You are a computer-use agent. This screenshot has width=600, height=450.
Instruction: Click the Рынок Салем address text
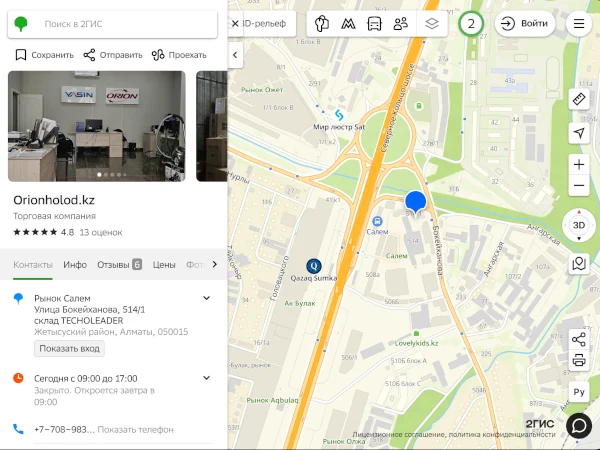pyautogui.click(x=62, y=298)
